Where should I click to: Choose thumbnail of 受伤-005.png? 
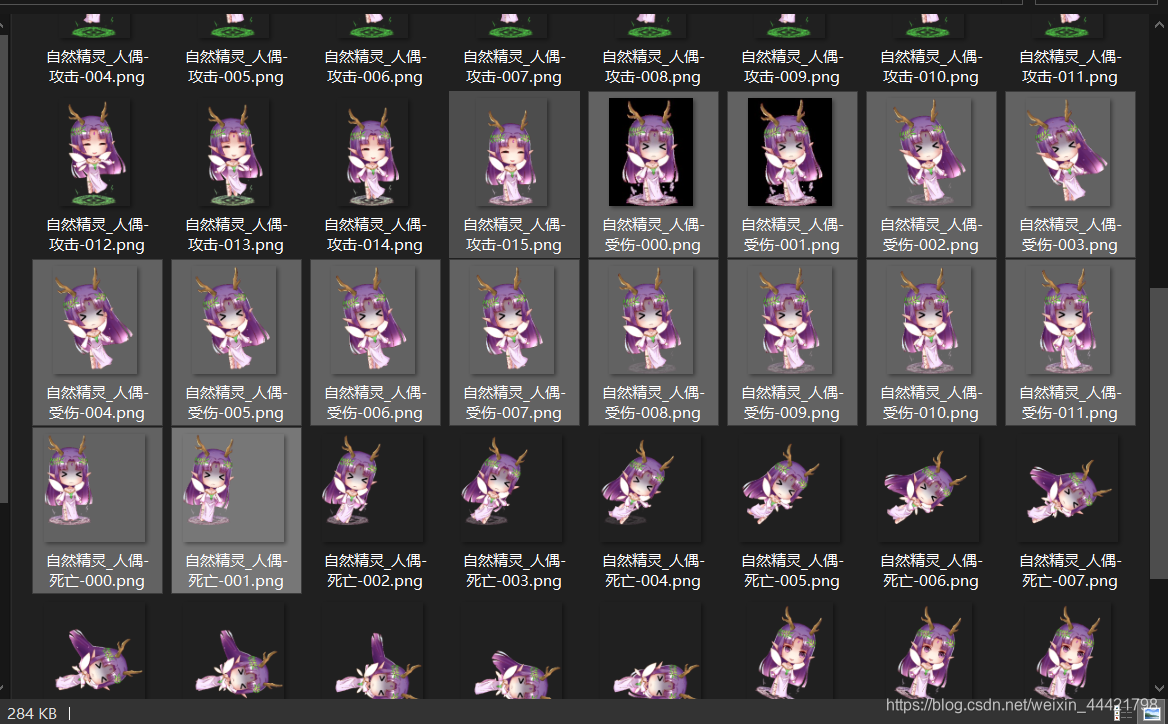point(235,320)
